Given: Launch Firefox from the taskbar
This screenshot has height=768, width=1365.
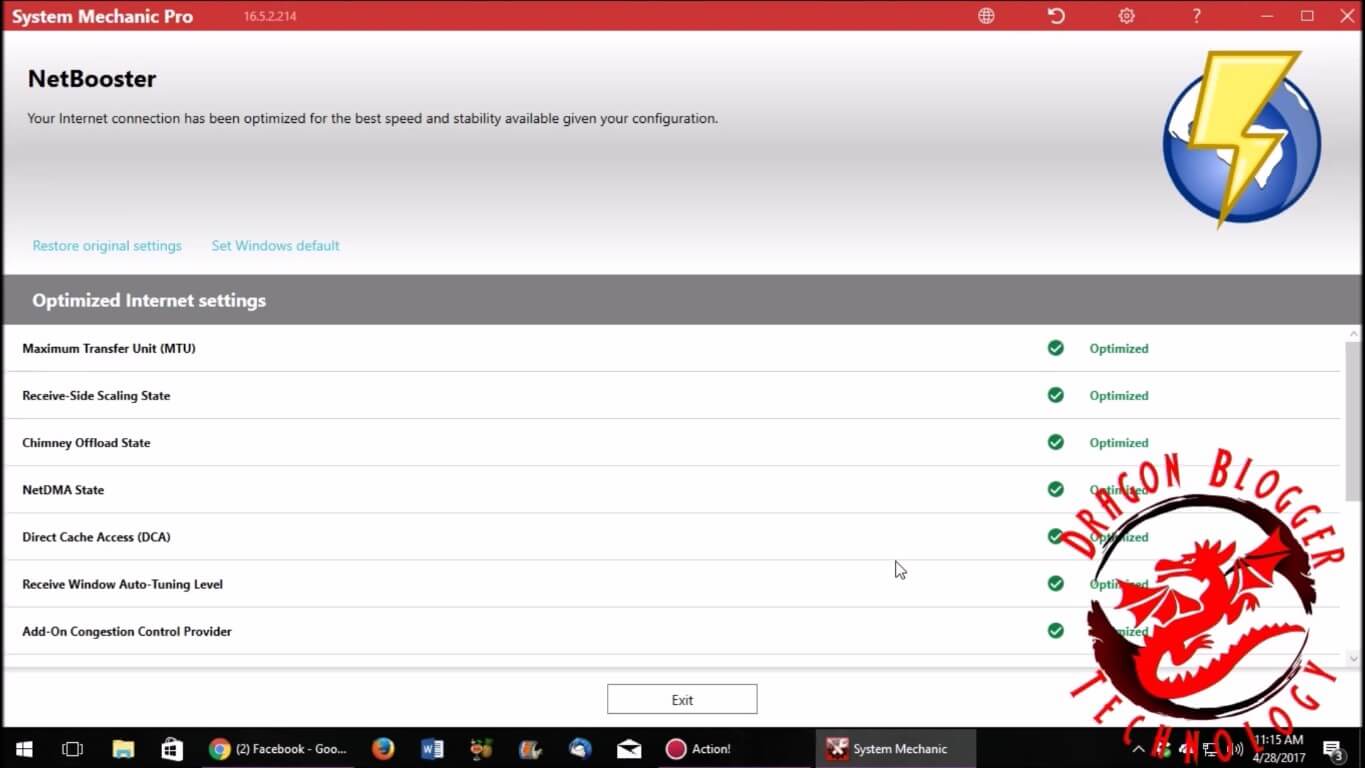Looking at the screenshot, I should pyautogui.click(x=382, y=749).
